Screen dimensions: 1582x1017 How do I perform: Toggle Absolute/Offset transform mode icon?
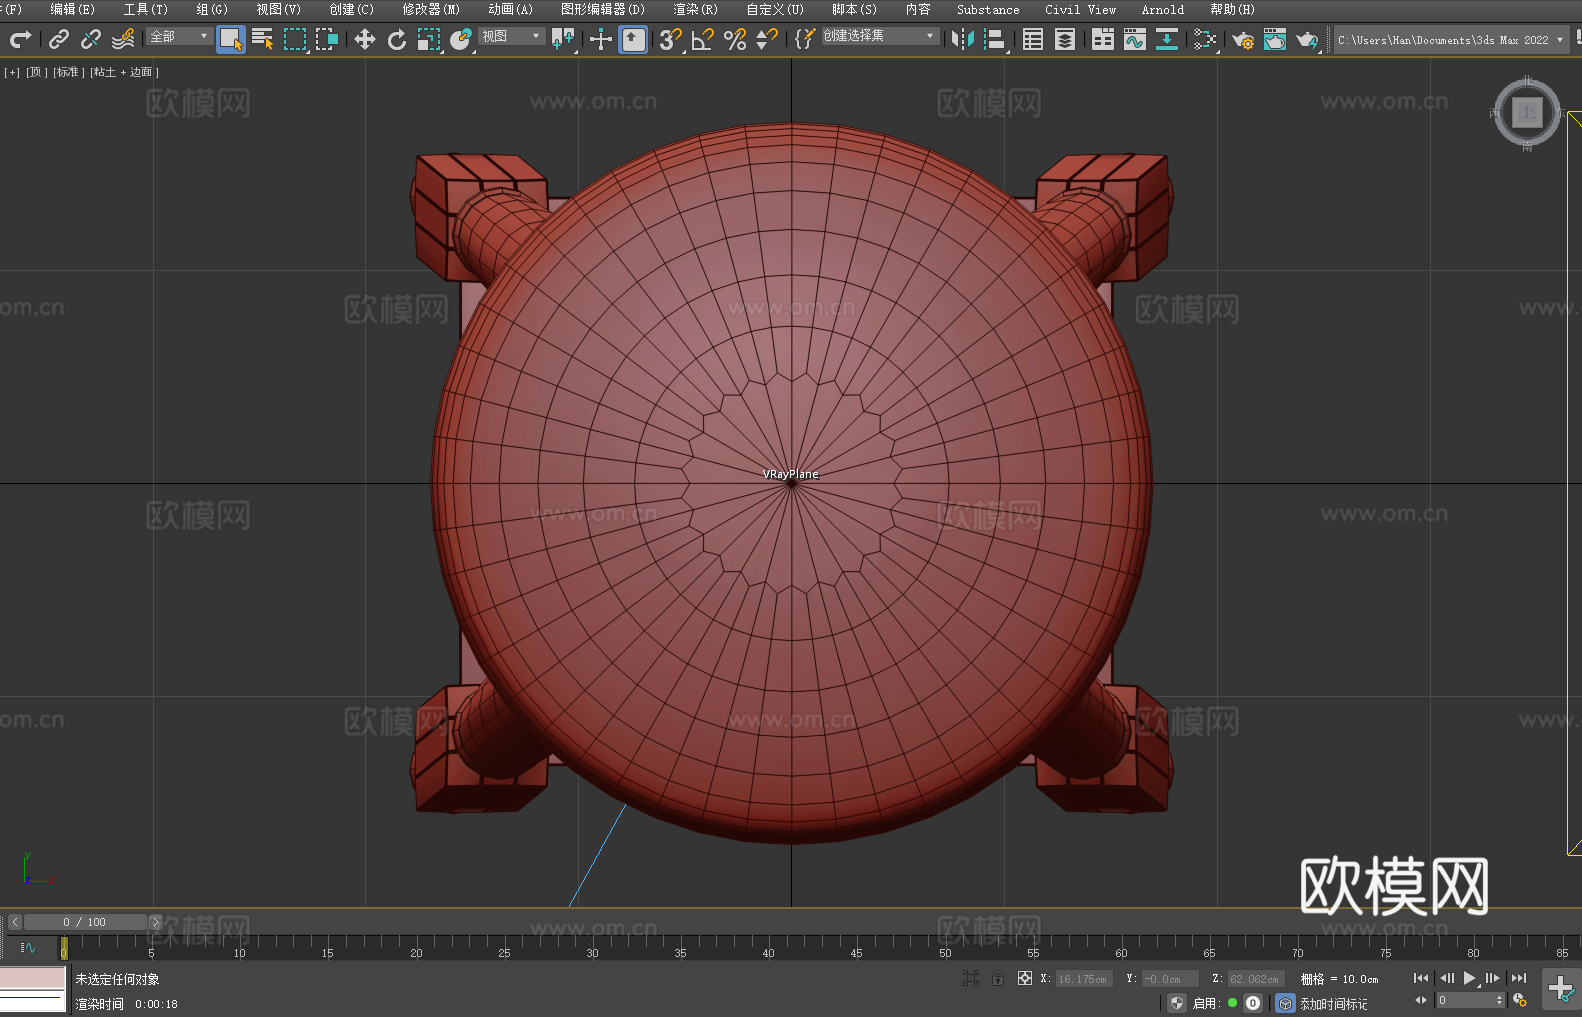pyautogui.click(x=1025, y=978)
